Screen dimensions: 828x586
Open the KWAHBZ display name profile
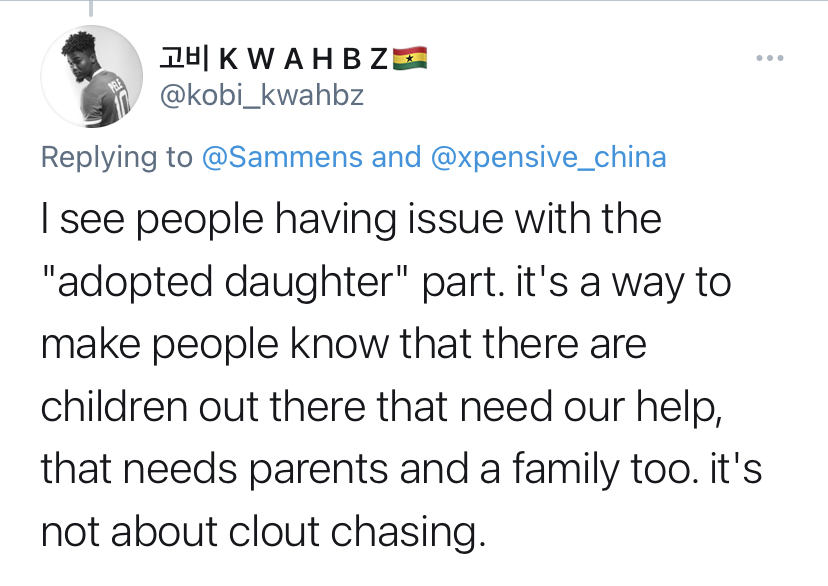(x=293, y=59)
